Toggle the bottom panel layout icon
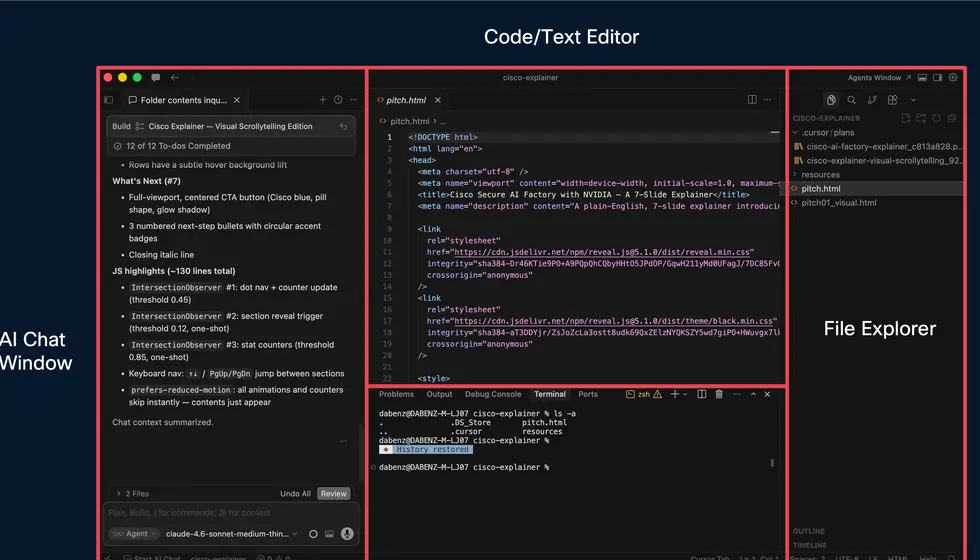The height and width of the screenshot is (560, 980). click(x=922, y=78)
